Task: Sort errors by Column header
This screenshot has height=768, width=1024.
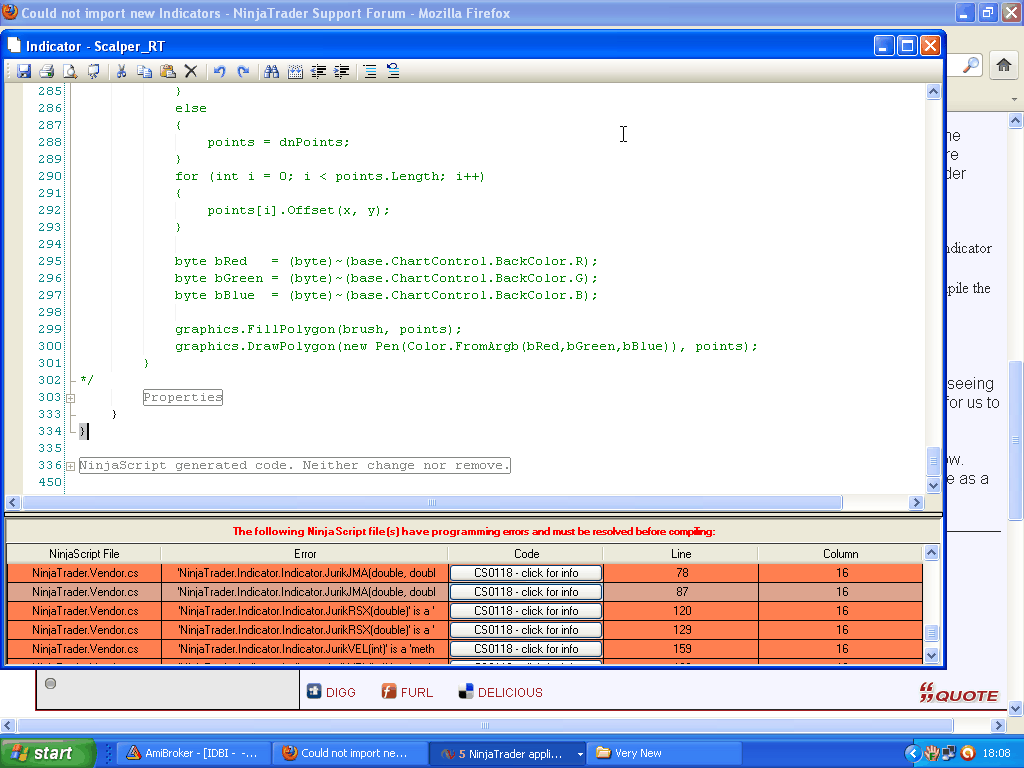Action: tap(840, 553)
